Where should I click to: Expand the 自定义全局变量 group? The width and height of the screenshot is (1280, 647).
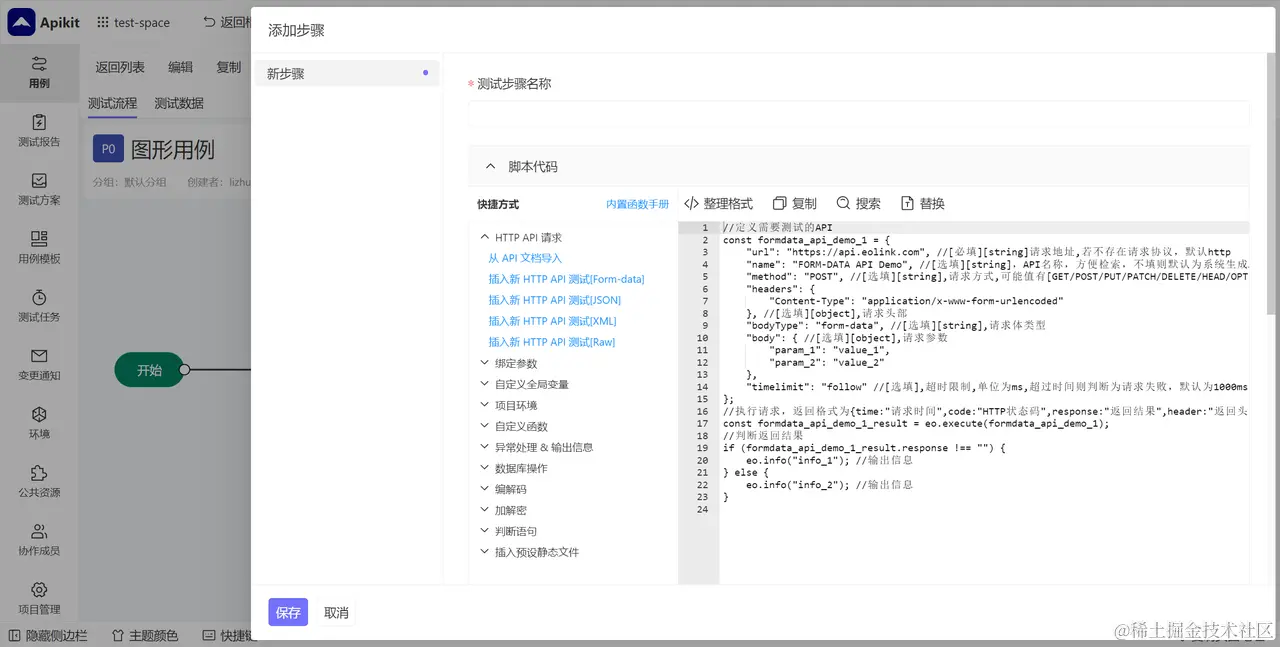tap(485, 384)
